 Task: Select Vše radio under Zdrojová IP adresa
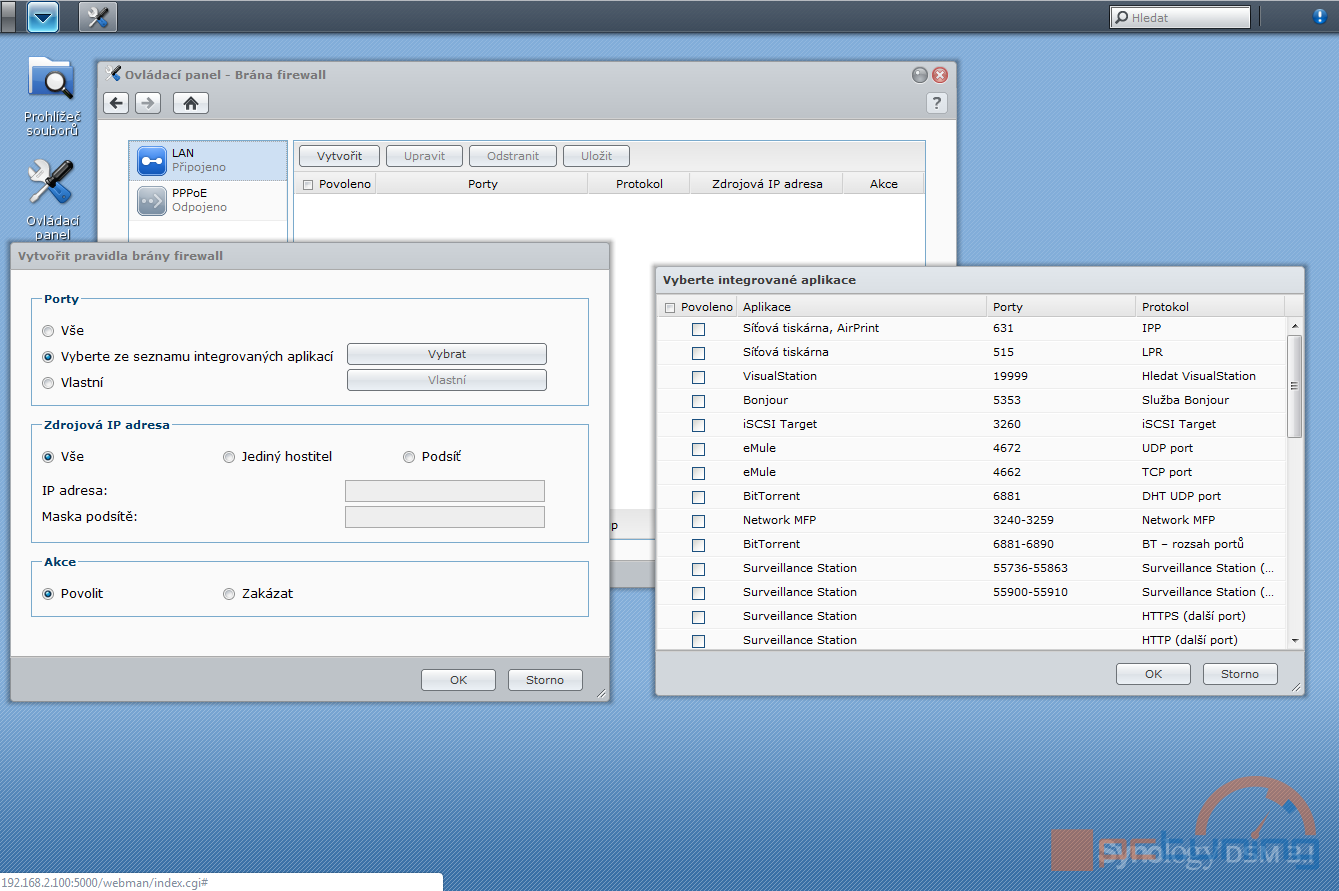click(x=48, y=456)
